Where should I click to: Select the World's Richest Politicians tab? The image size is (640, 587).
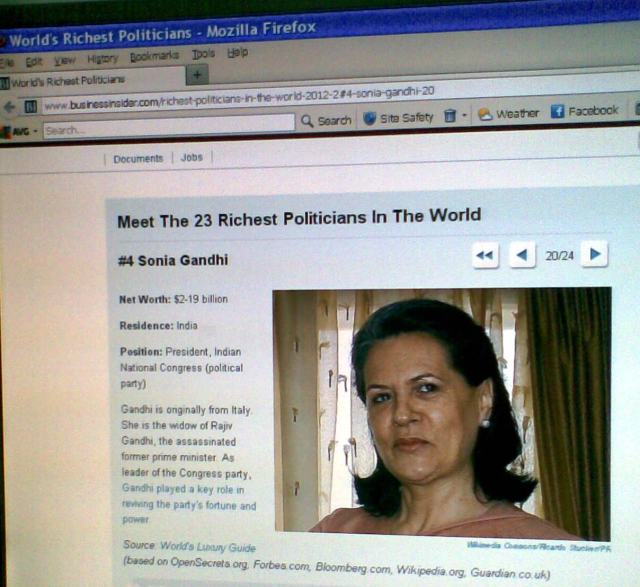point(70,80)
